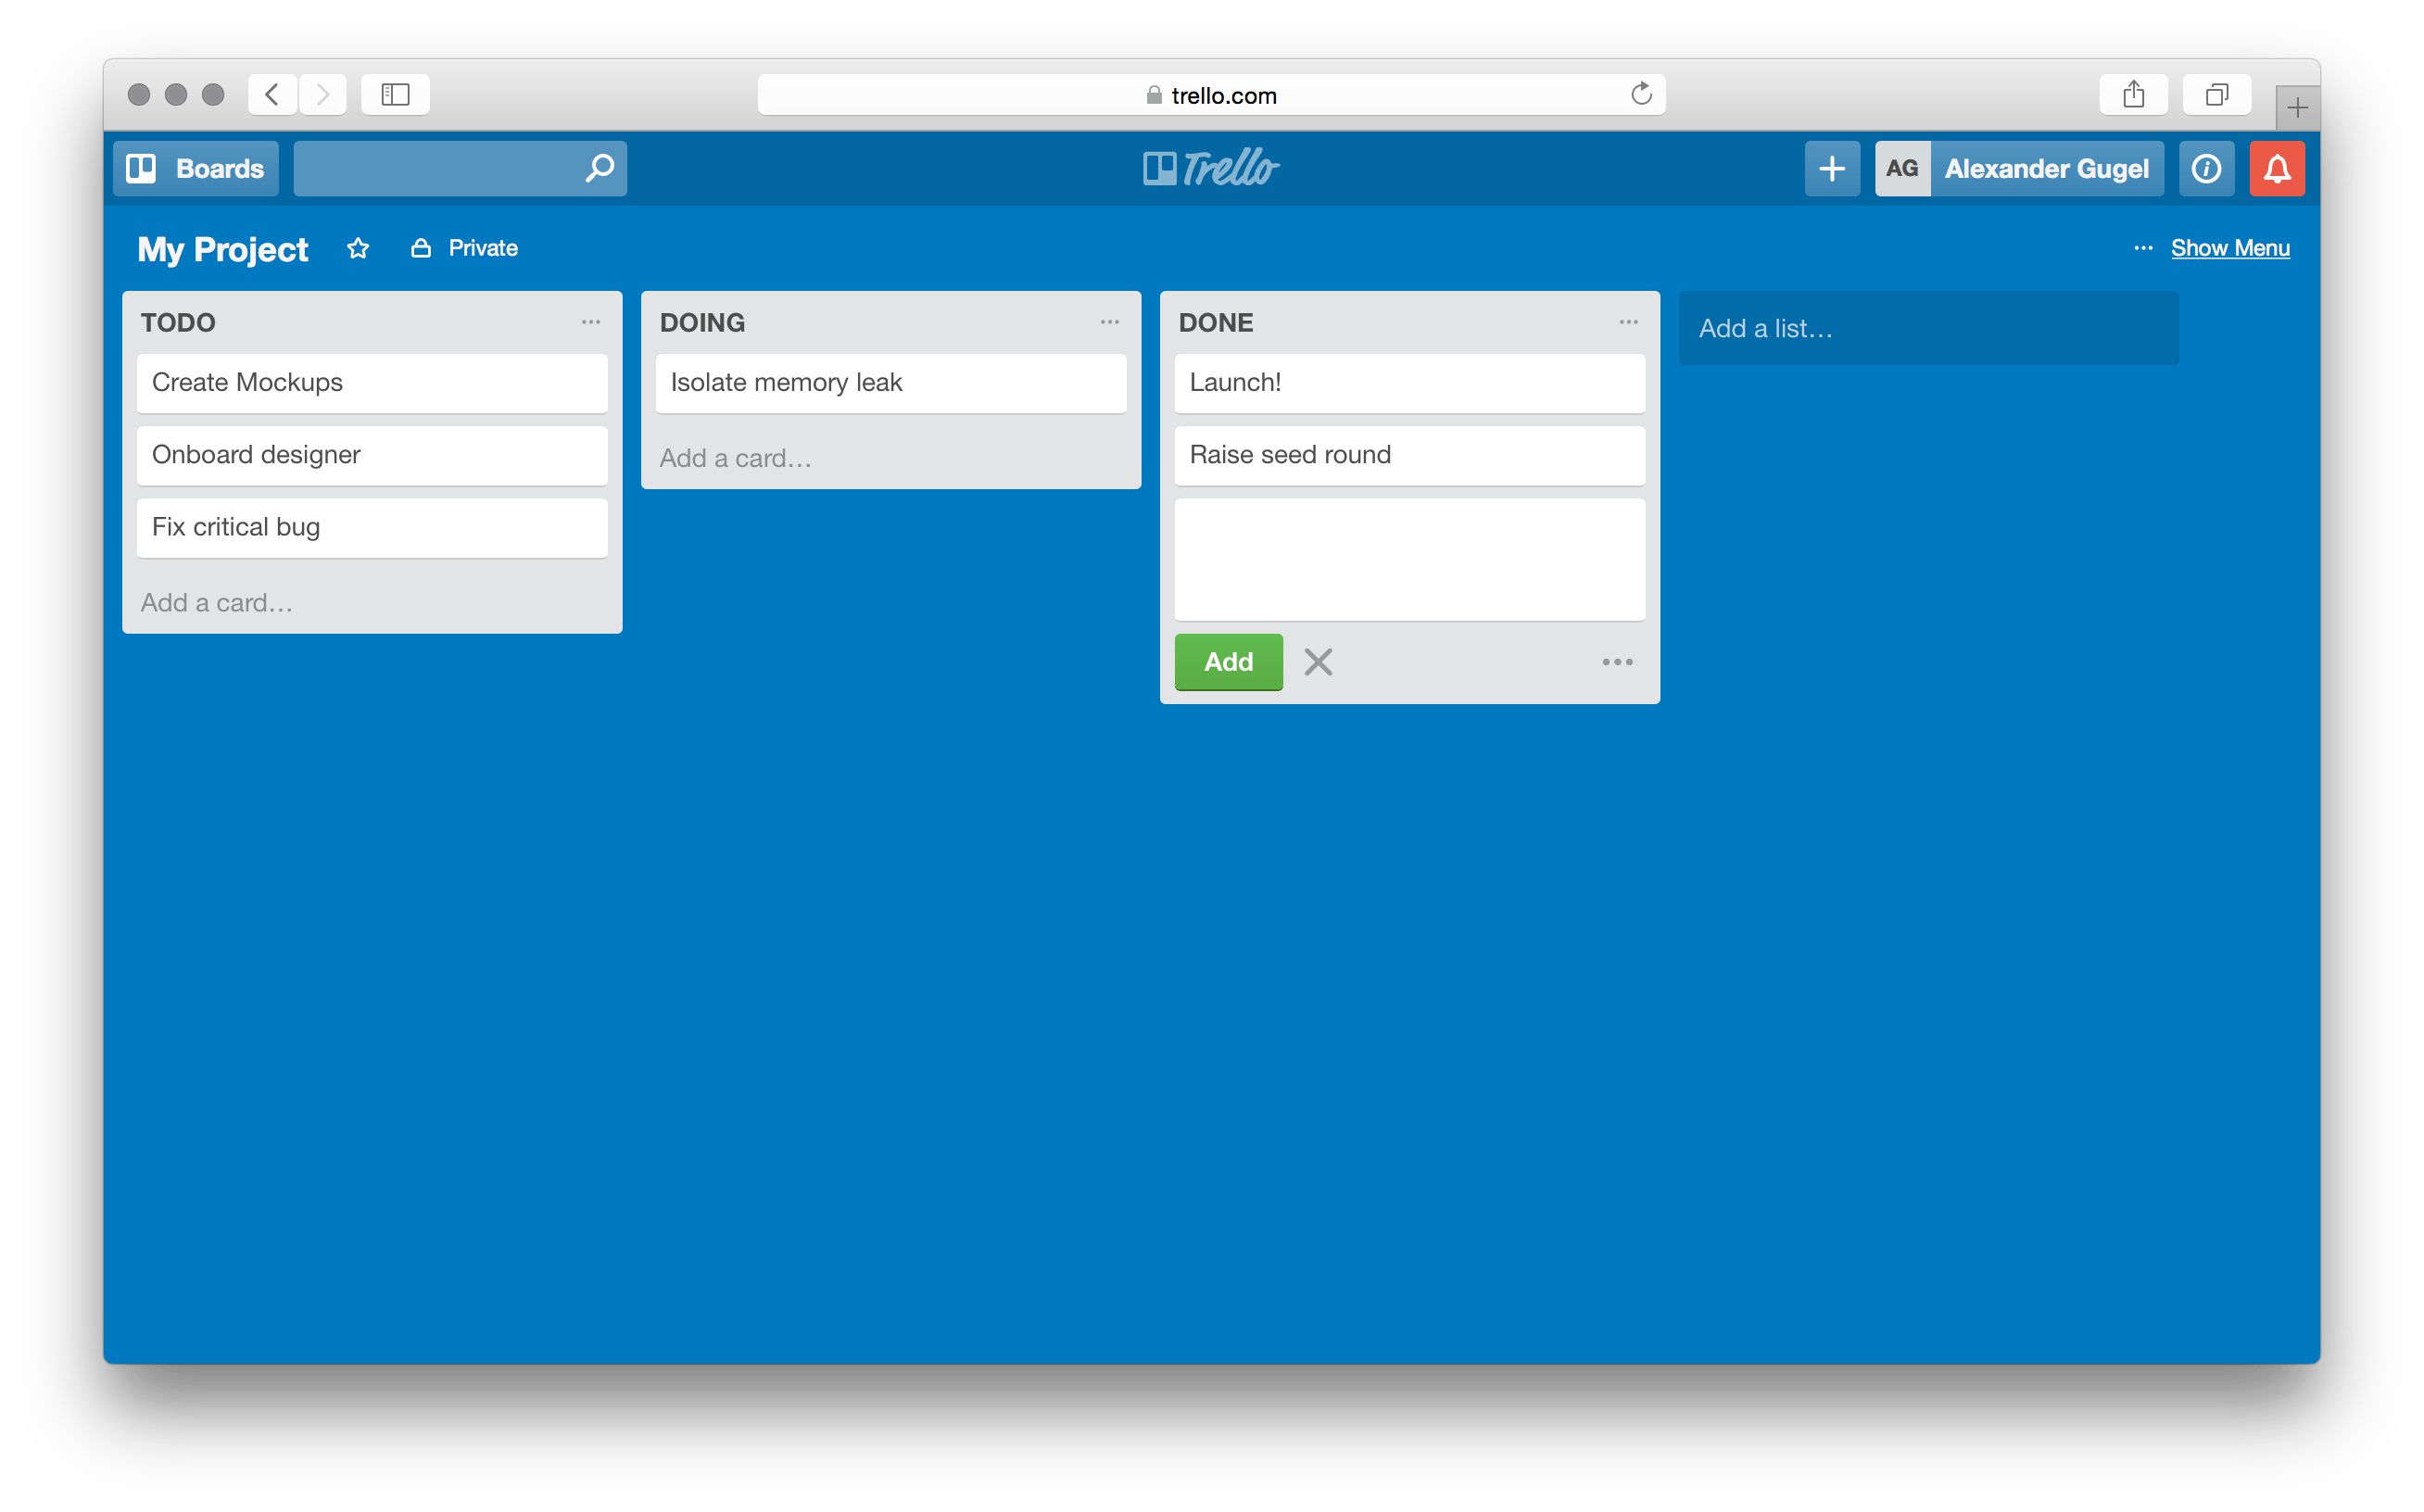The height and width of the screenshot is (1512, 2424).
Task: Open the Boards menu
Action: 196,168
